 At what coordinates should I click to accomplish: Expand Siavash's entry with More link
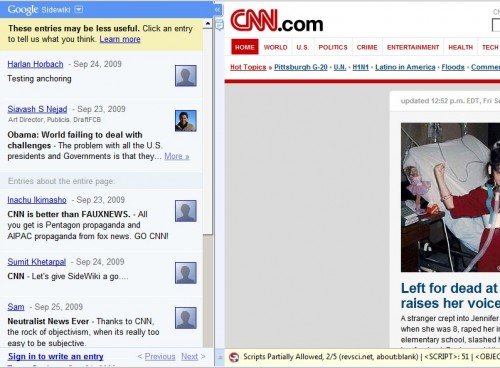(x=177, y=156)
